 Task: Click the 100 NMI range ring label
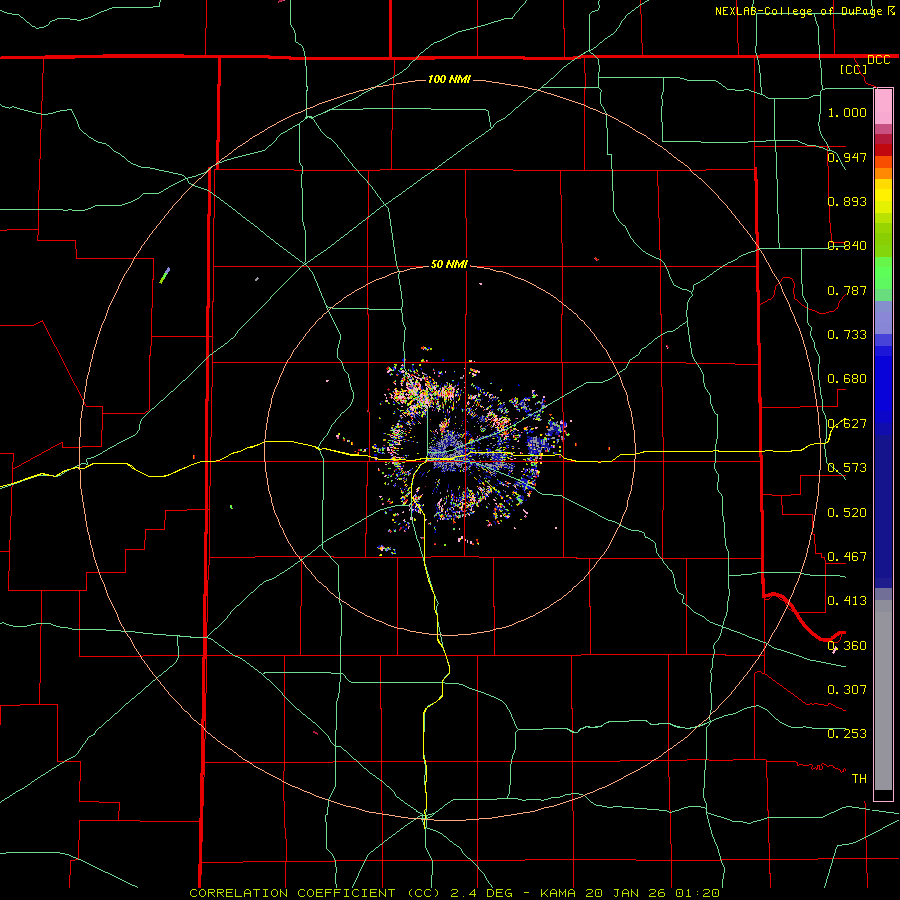click(x=449, y=79)
